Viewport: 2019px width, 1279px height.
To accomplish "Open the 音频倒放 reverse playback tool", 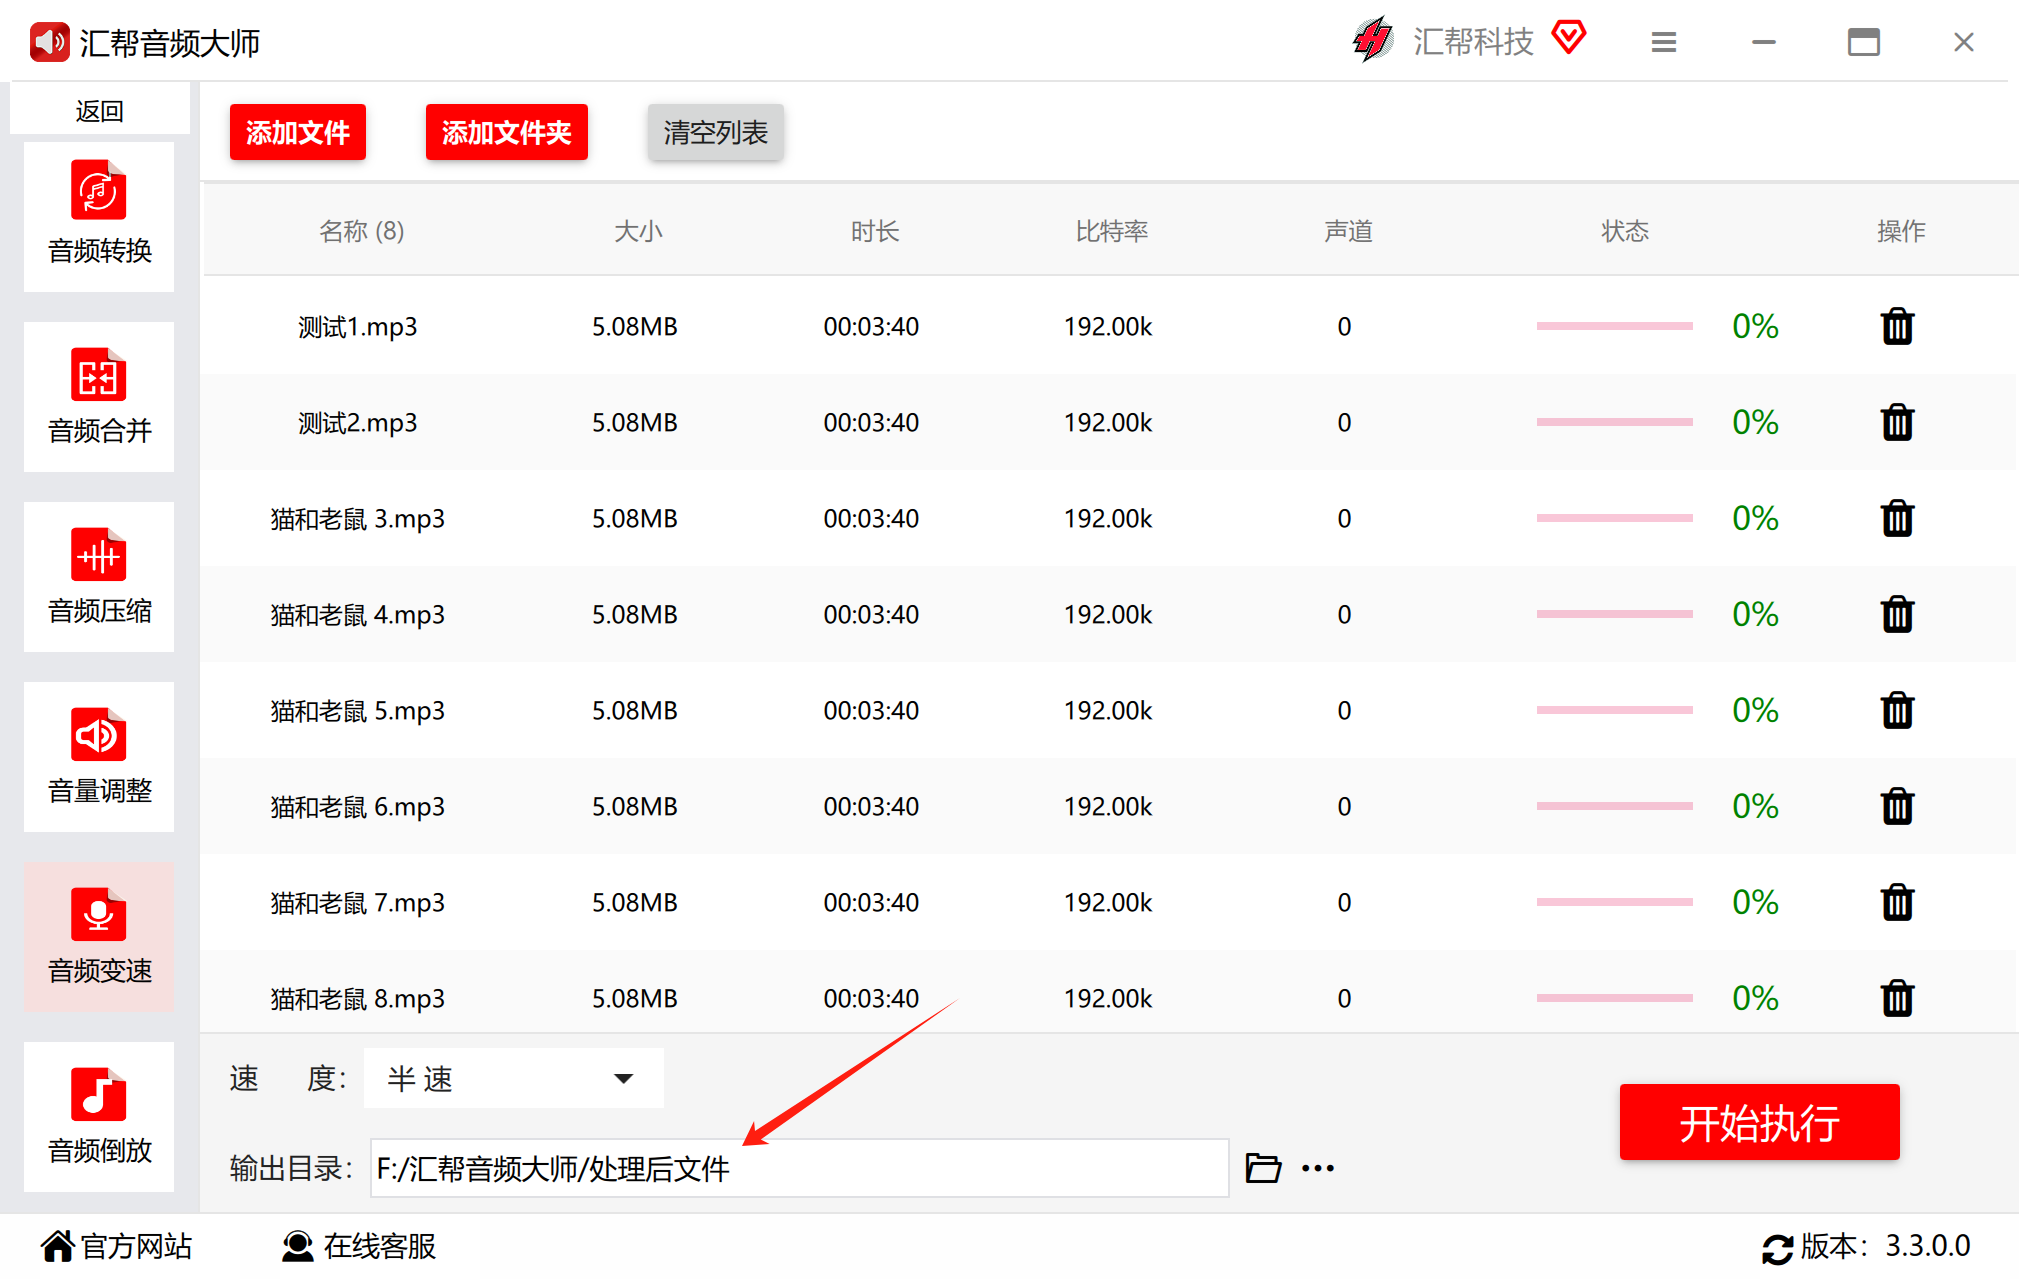I will [99, 1116].
